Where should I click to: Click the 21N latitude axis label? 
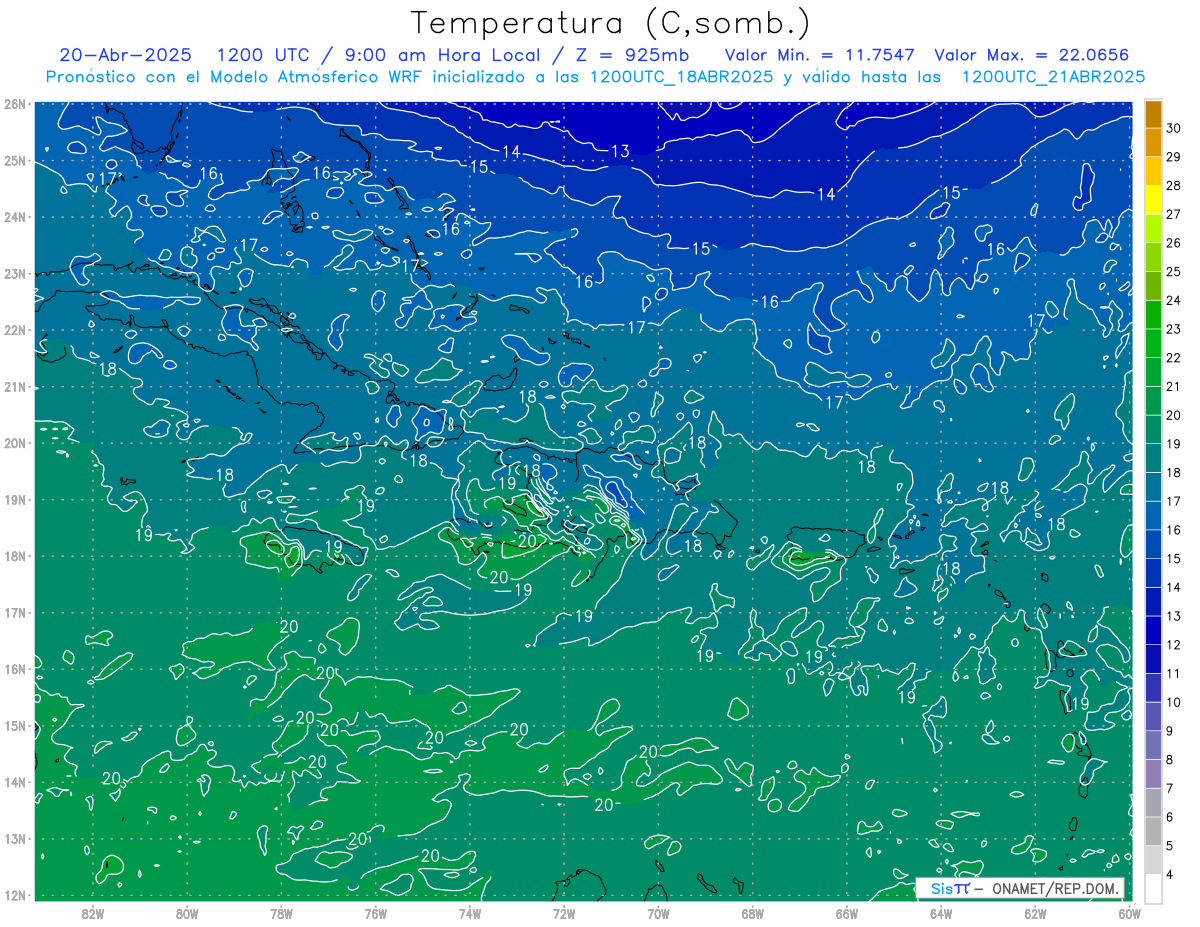tap(15, 387)
